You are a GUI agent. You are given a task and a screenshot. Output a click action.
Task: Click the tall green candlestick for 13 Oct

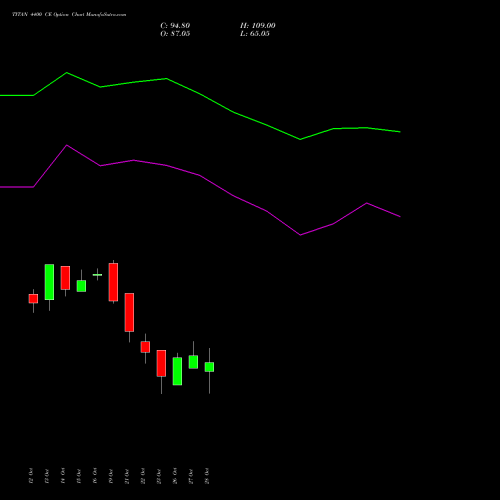[49, 282]
